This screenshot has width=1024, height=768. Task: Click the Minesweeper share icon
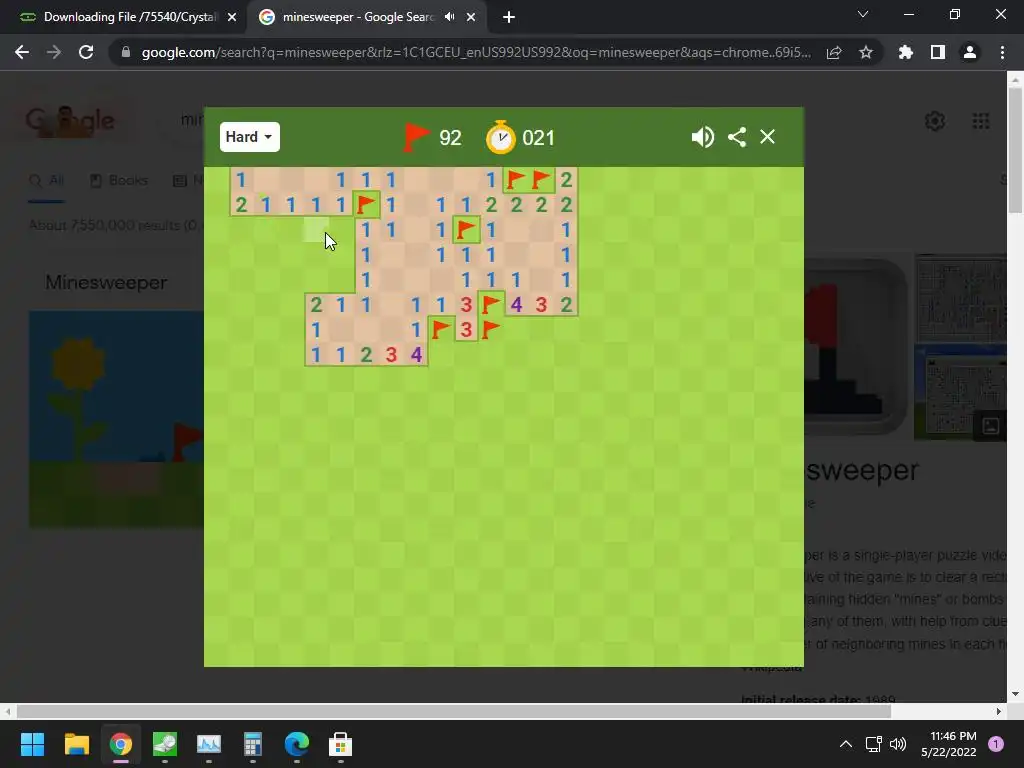(x=737, y=137)
